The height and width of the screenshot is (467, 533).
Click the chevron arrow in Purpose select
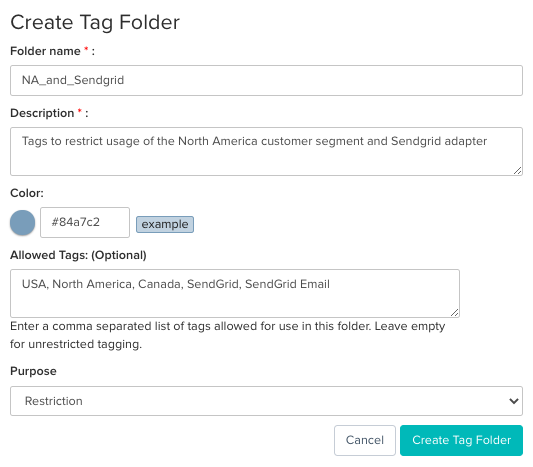coord(514,401)
